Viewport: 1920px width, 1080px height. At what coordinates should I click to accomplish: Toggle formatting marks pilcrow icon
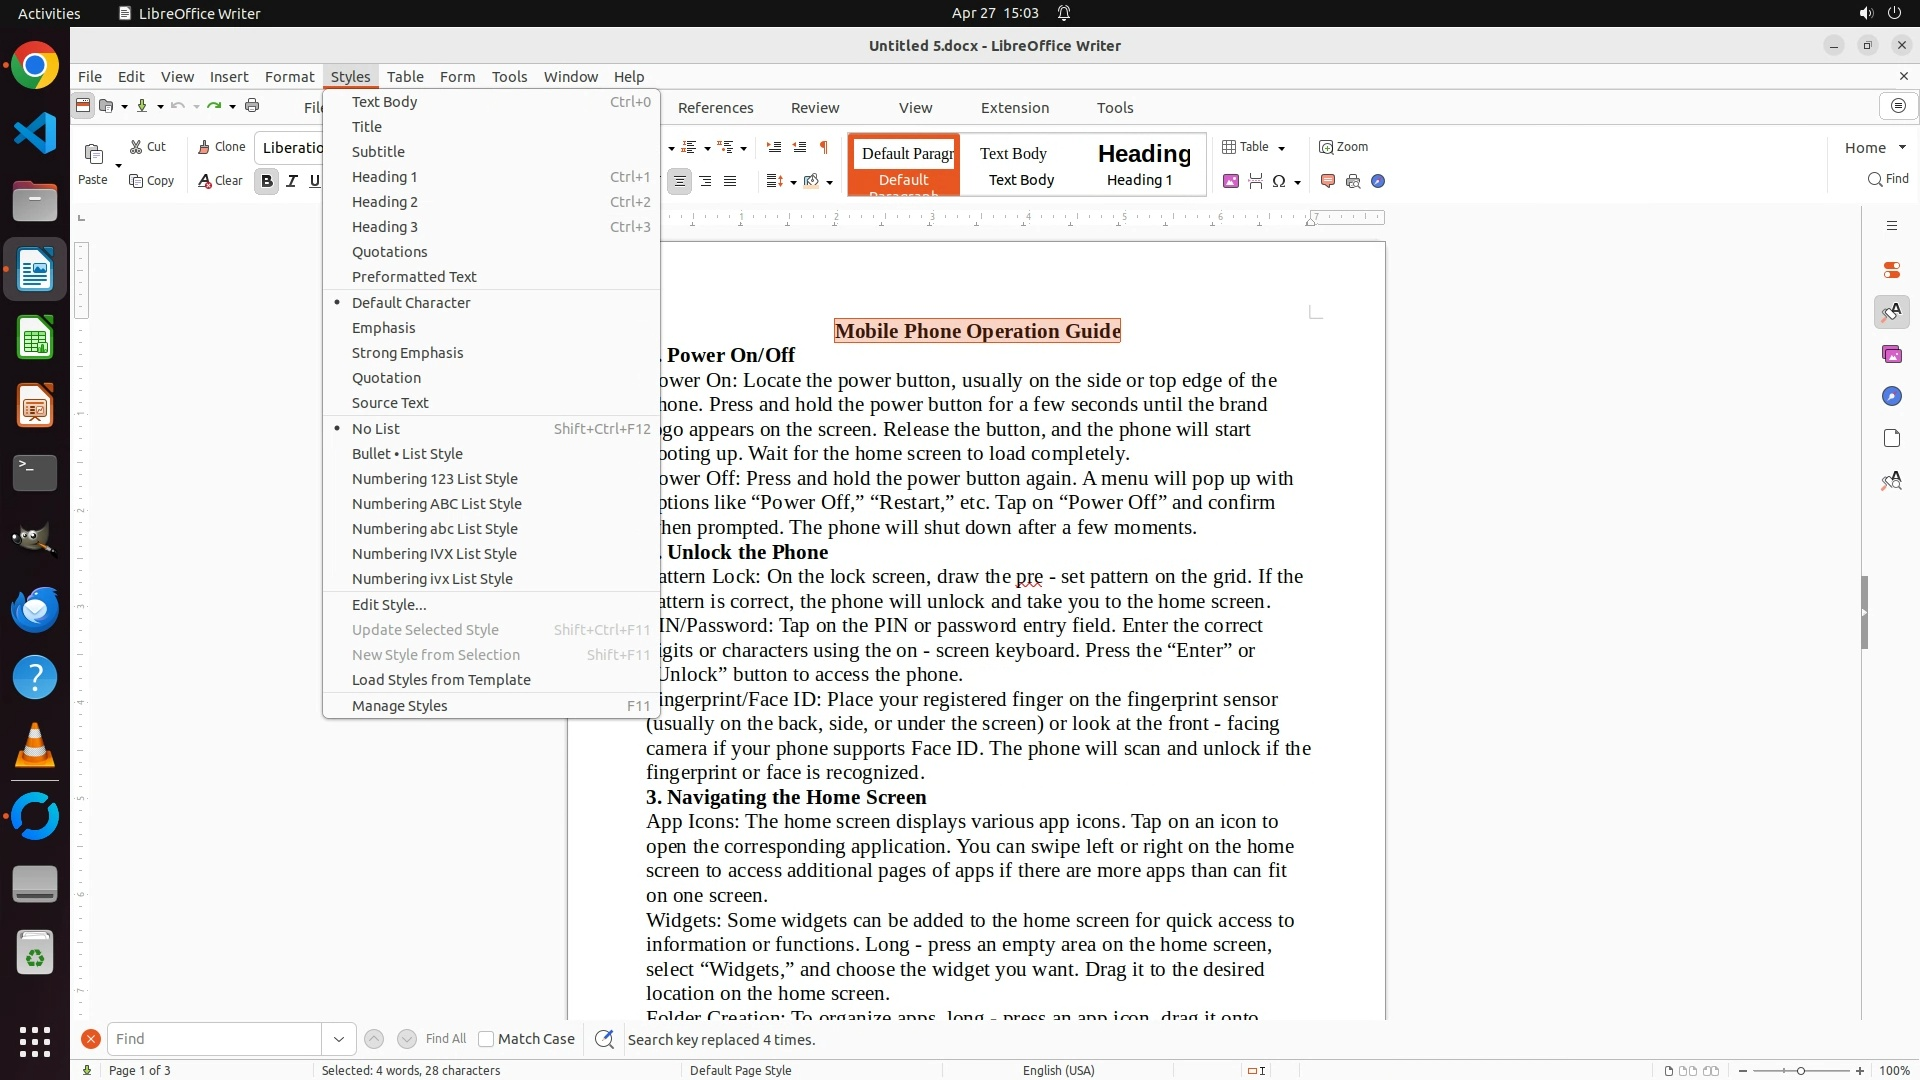click(x=824, y=147)
